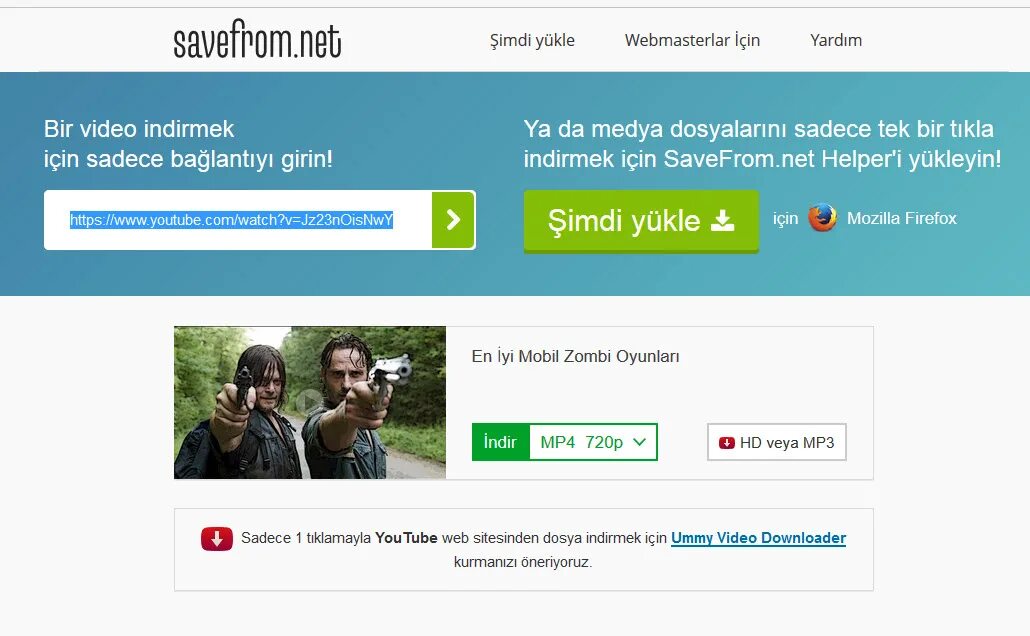This screenshot has height=636, width=1030.
Task: Open the Şimdi yükle menu item
Action: 532,41
